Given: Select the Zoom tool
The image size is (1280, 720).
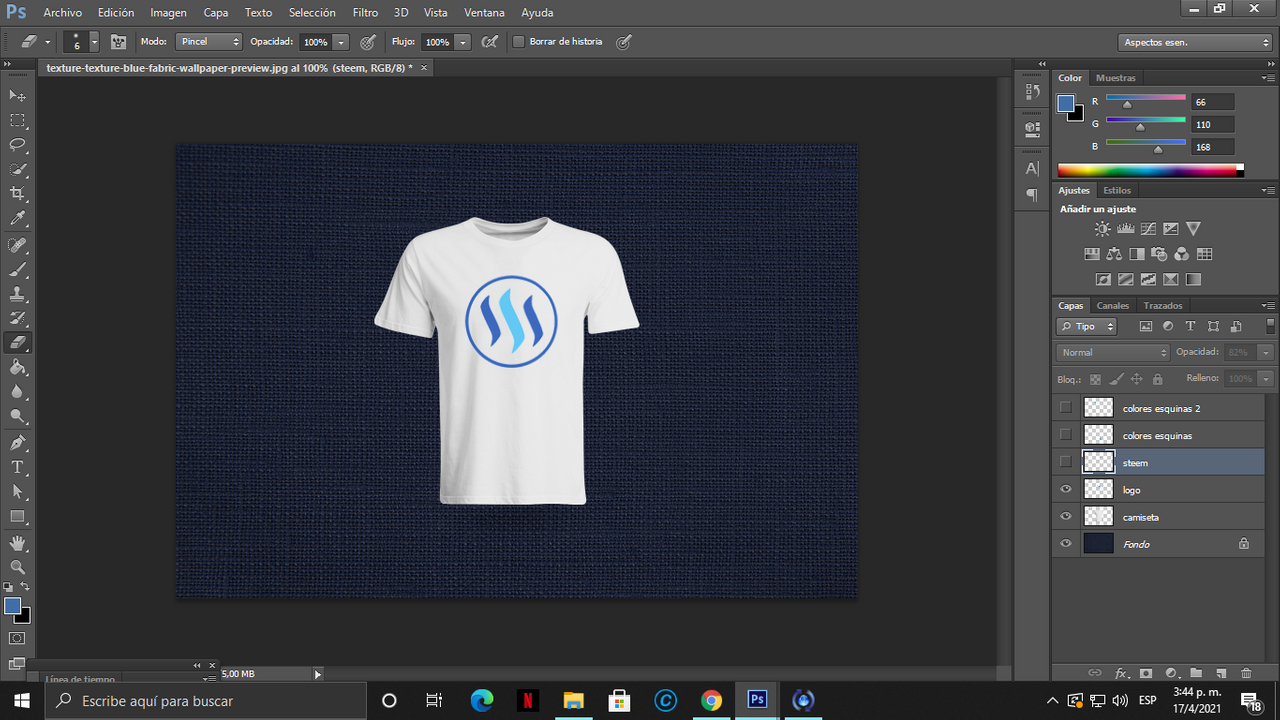Looking at the screenshot, I should click(x=18, y=567).
